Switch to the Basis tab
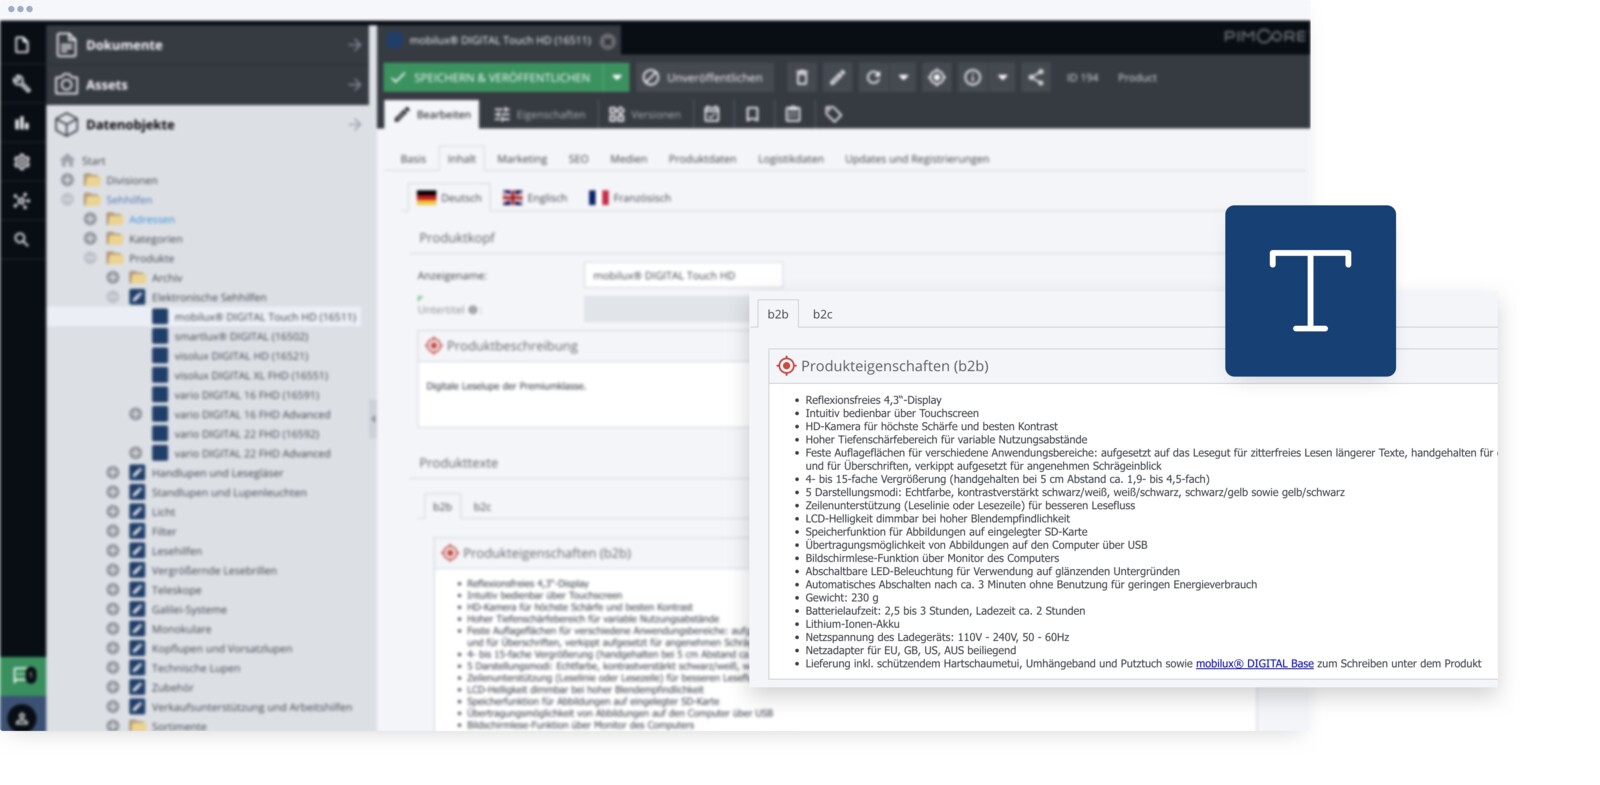This screenshot has width=1600, height=785. pos(413,159)
